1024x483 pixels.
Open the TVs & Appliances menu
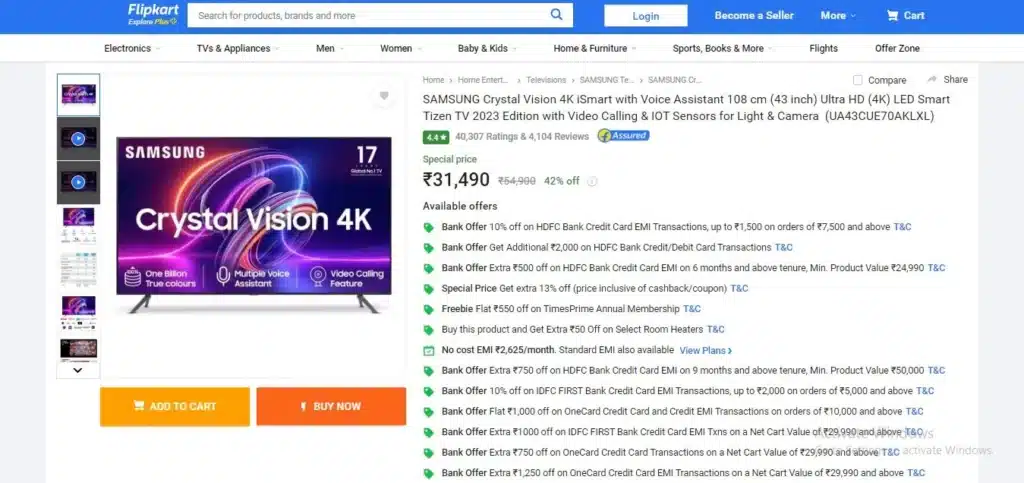point(238,48)
